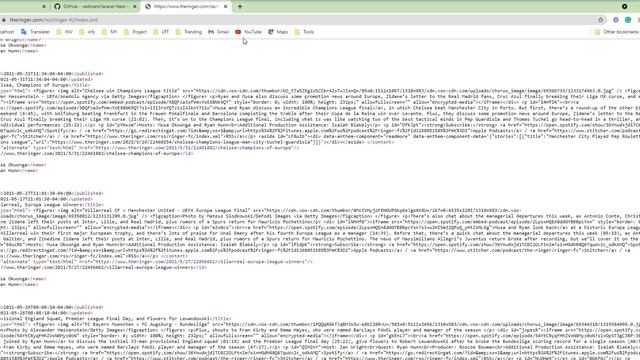The width and height of the screenshot is (640, 360).
Task: Expand the Other bookmarks folder
Action: pos(617,32)
